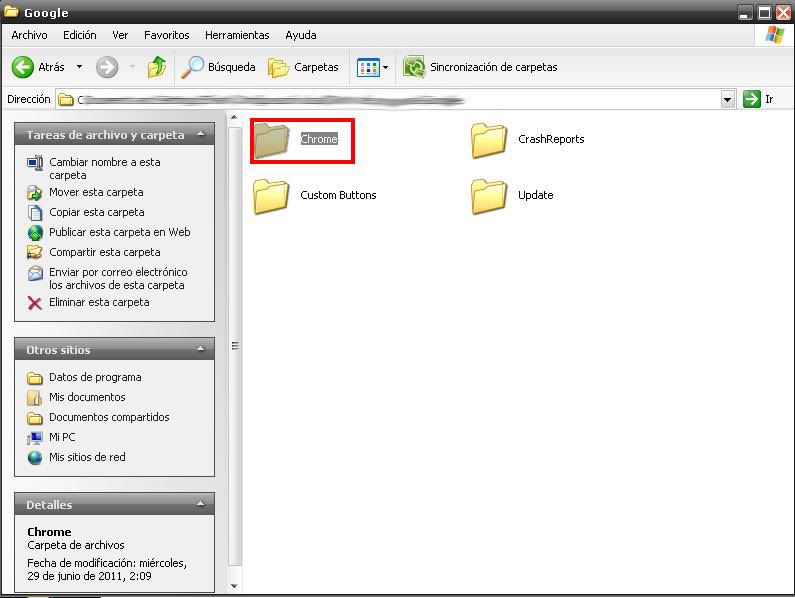Click the move folder task icon
The width and height of the screenshot is (795, 598).
[34, 193]
